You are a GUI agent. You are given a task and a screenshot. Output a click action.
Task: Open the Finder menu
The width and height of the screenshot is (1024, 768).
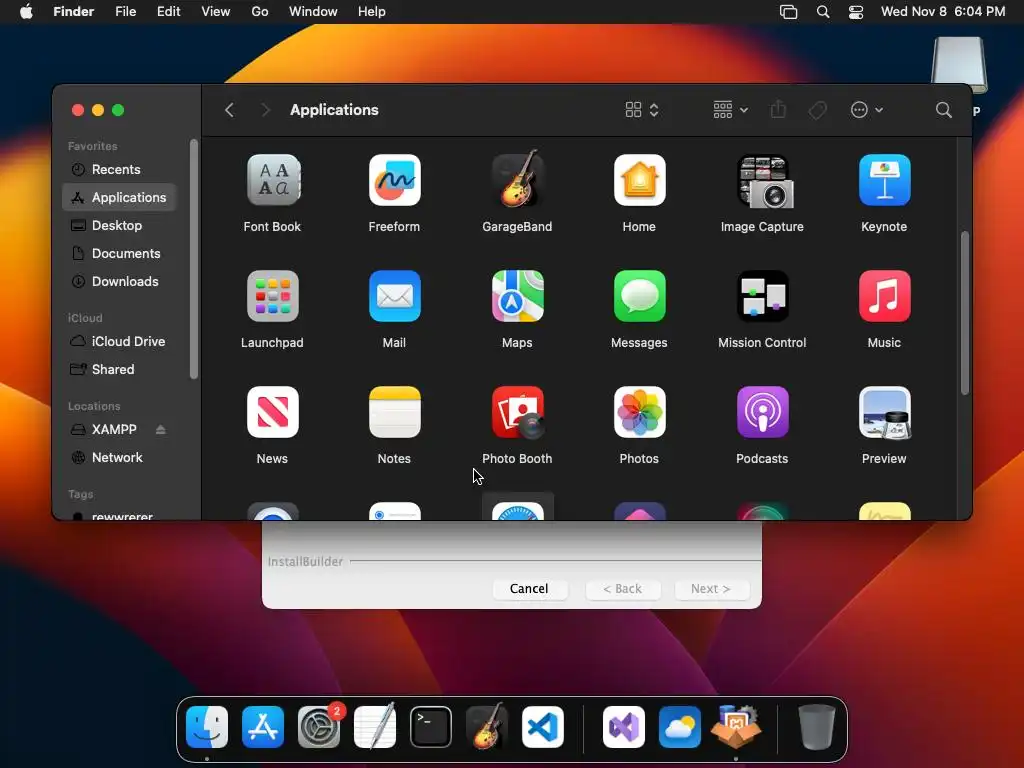[74, 12]
